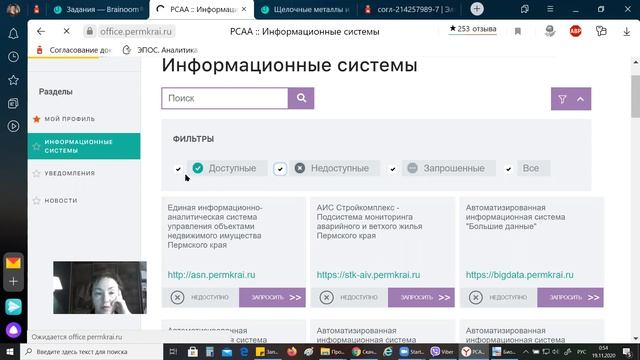This screenshot has height=360, width=640.
Task: Open Согласование bookmark
Action: click(x=74, y=50)
